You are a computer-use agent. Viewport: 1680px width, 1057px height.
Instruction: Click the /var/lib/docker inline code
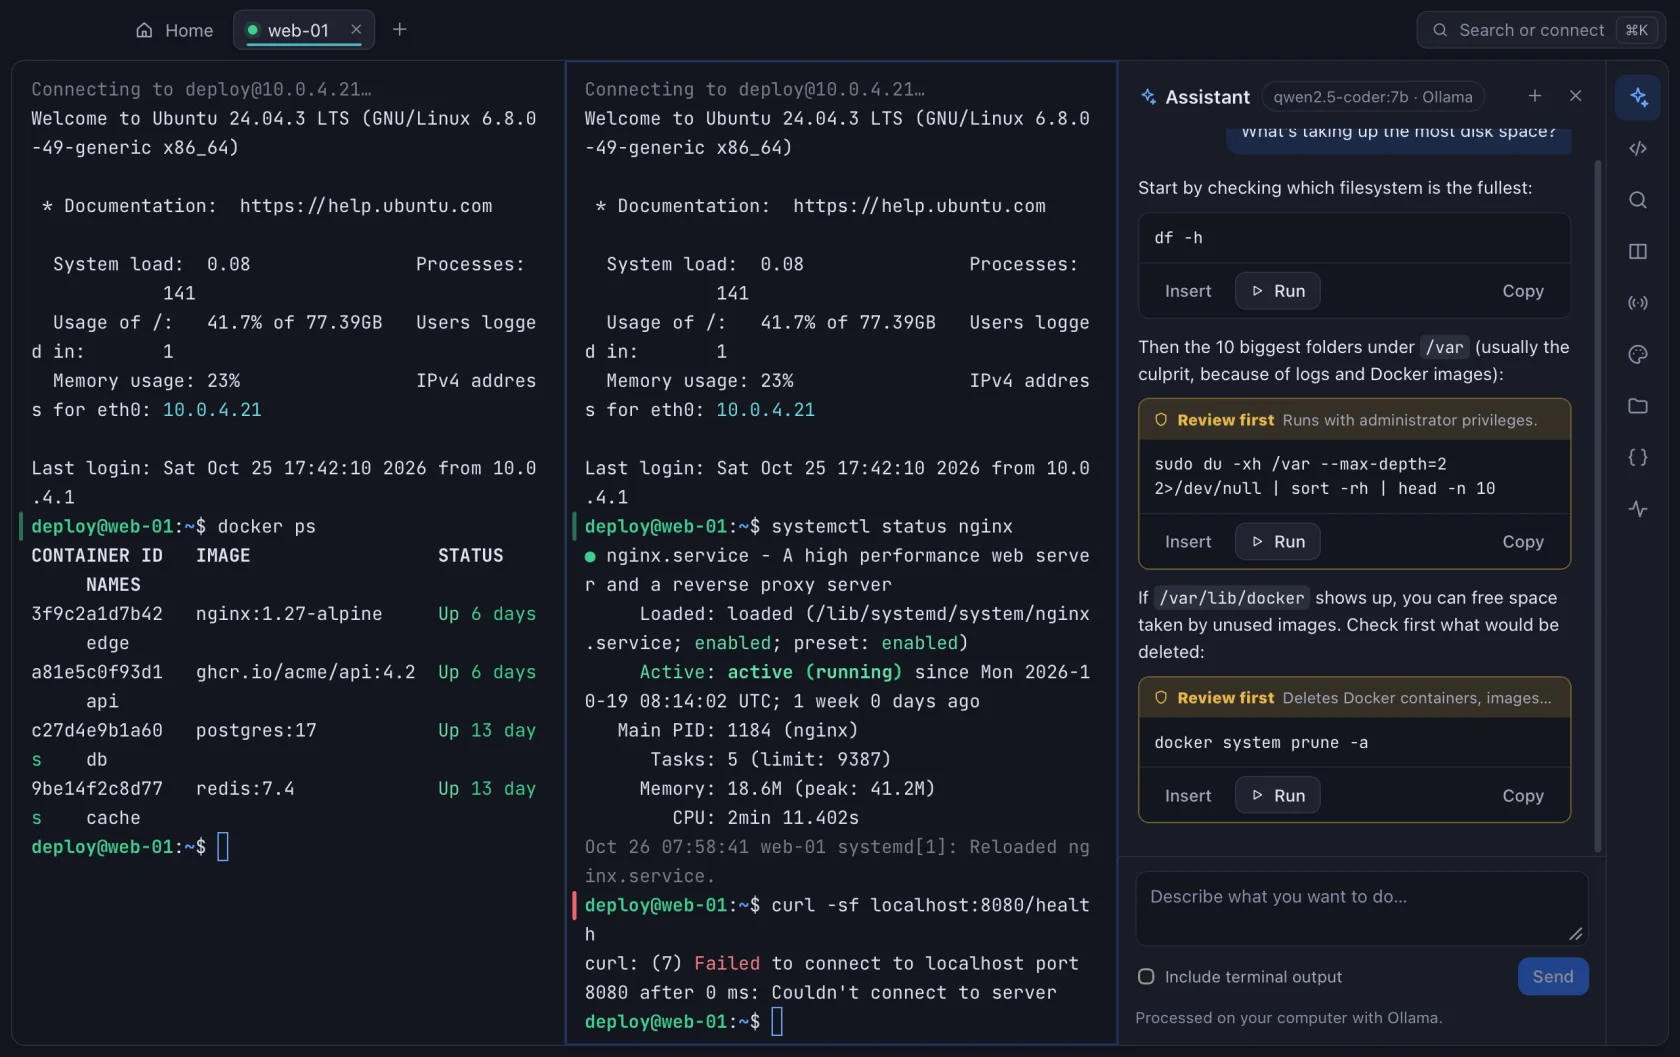[1232, 598]
